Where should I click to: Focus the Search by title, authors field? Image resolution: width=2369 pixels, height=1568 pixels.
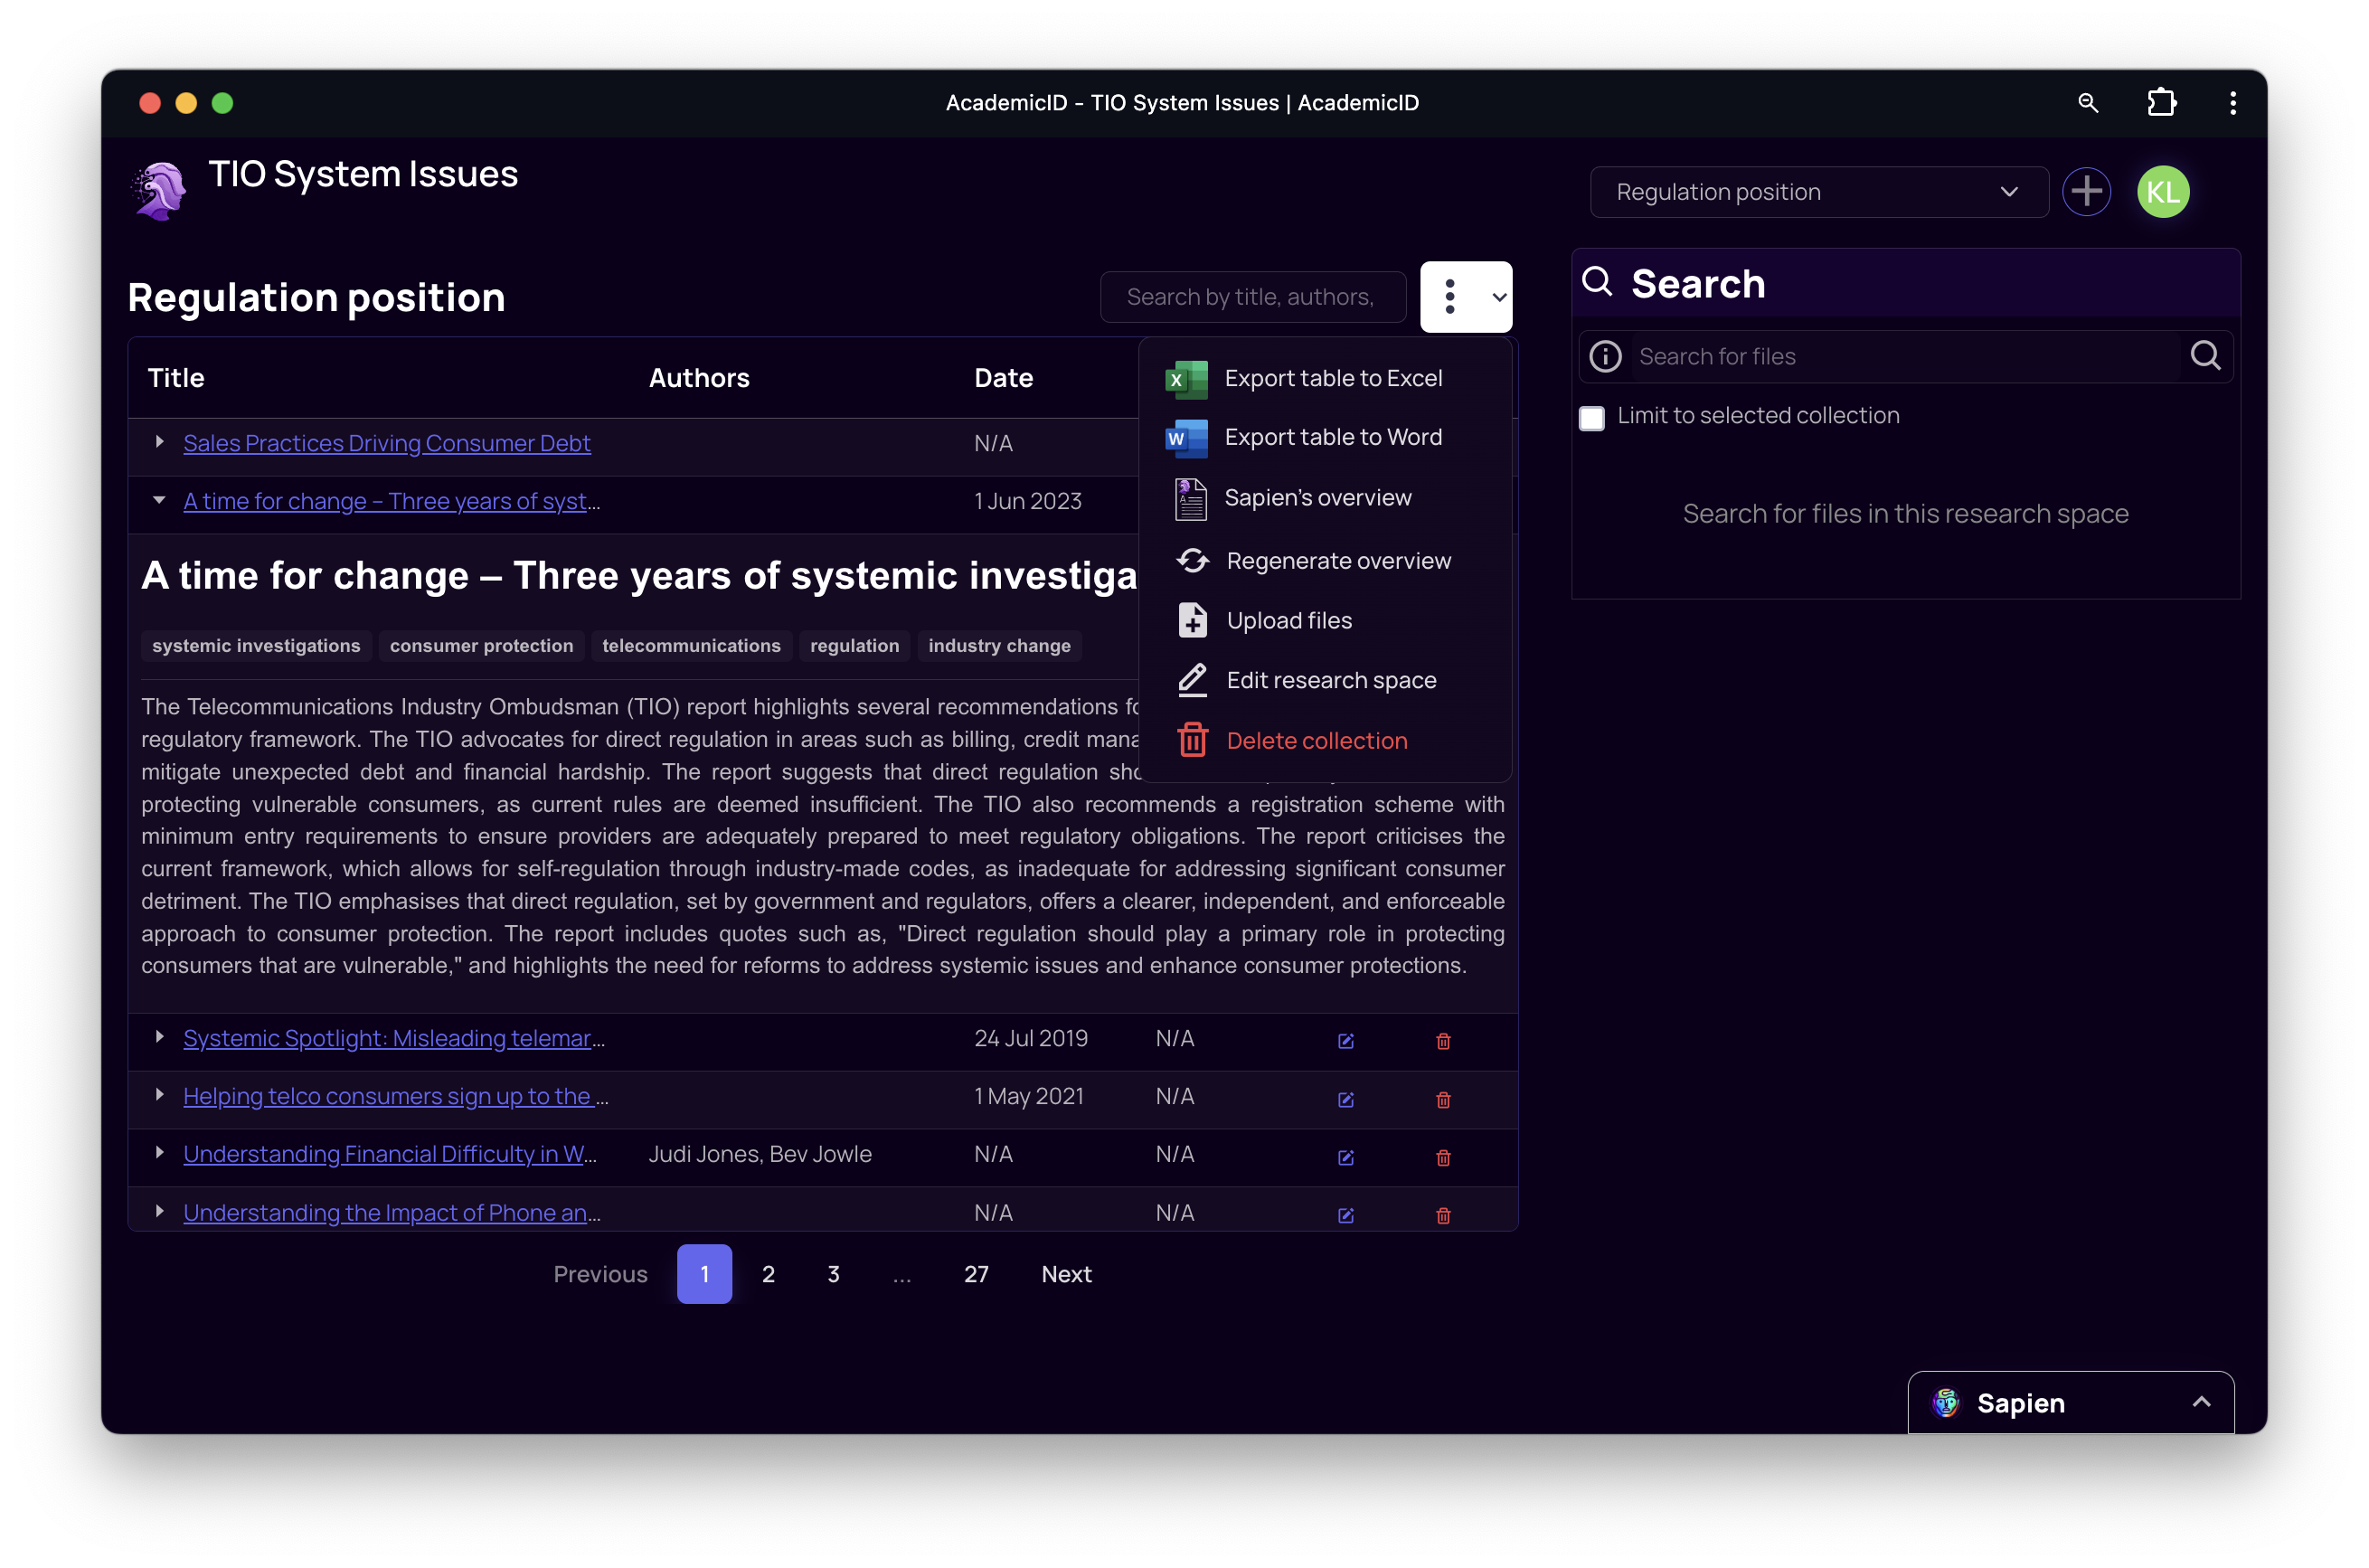click(1252, 297)
